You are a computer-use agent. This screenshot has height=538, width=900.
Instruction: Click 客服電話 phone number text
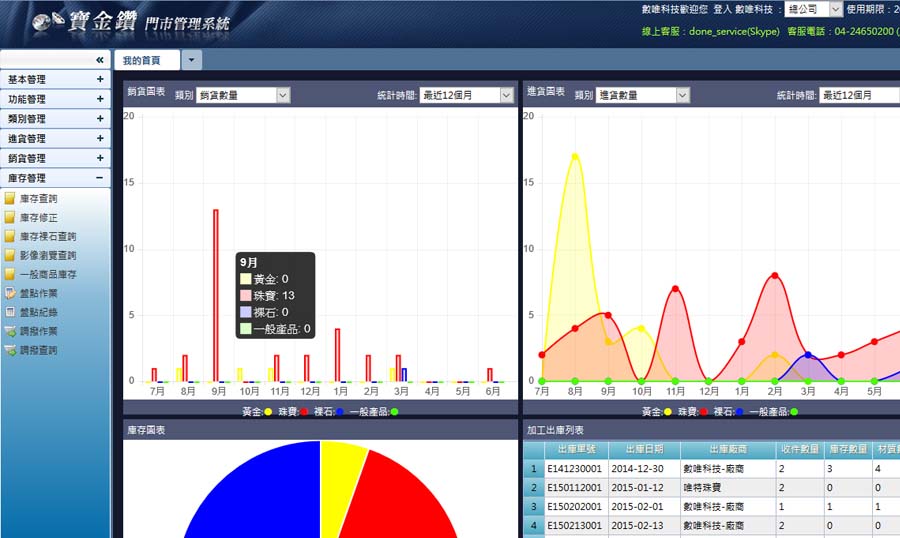[x=843, y=32]
